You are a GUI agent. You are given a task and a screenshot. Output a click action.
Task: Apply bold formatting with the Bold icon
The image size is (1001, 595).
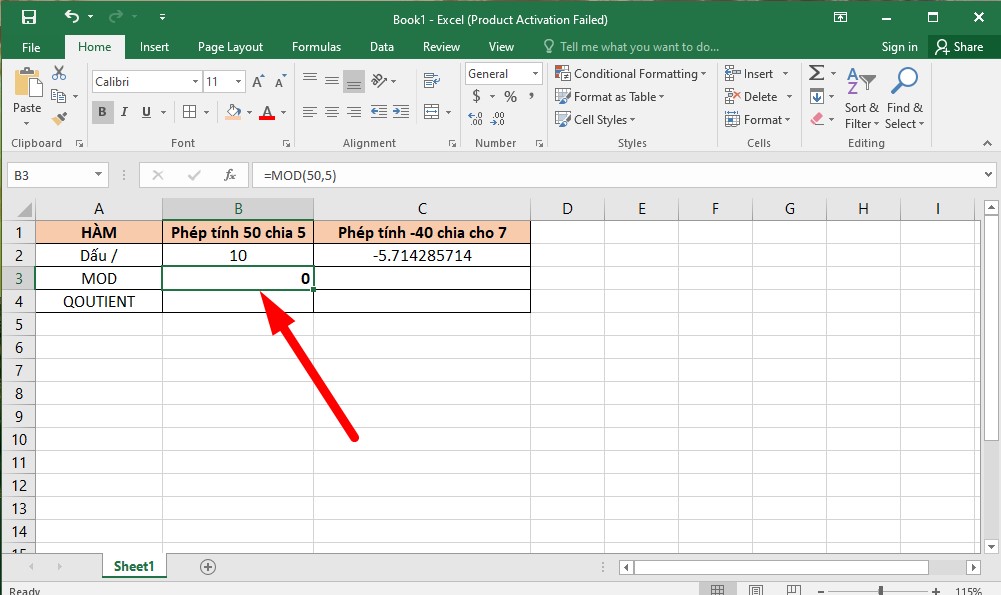point(103,112)
